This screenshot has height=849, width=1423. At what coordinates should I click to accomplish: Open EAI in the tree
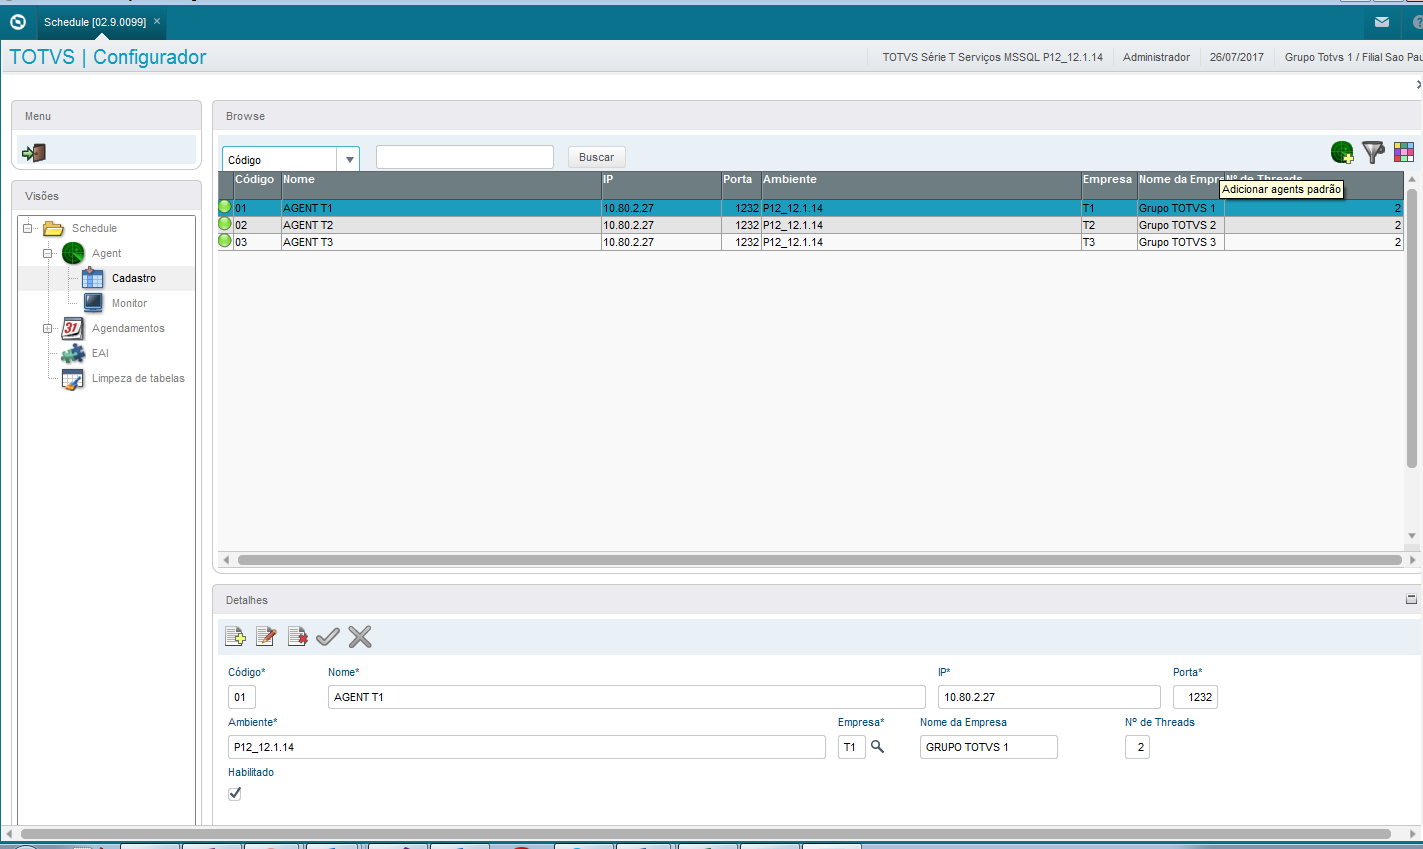[100, 353]
